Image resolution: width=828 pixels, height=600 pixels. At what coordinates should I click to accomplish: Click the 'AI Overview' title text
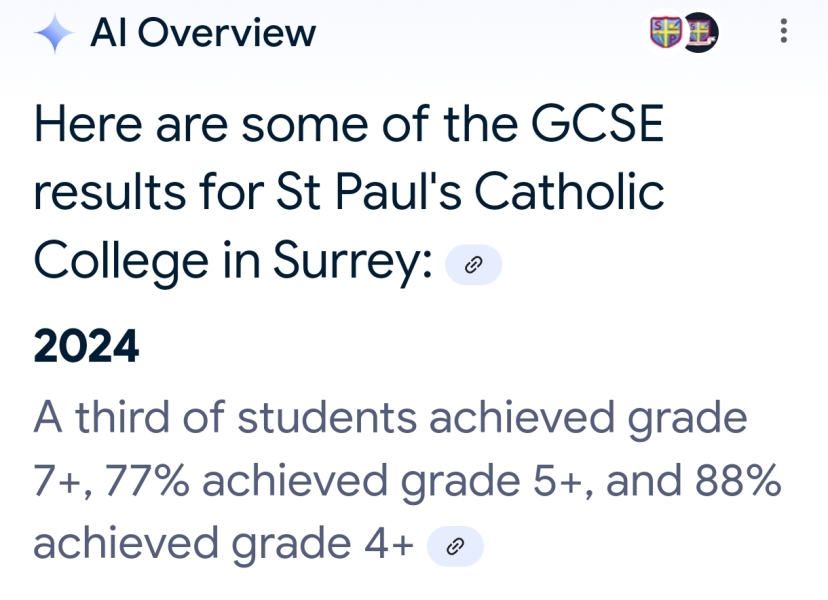203,32
